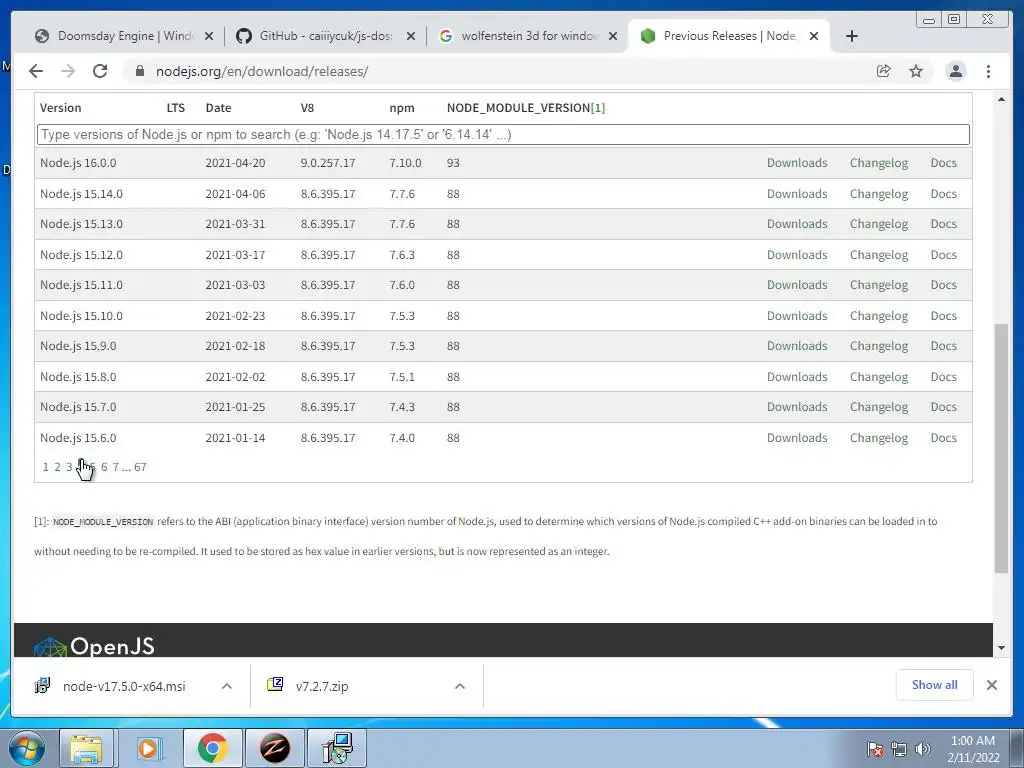Go to pagination page 2
The width and height of the screenshot is (1024, 768).
pyautogui.click(x=57, y=467)
